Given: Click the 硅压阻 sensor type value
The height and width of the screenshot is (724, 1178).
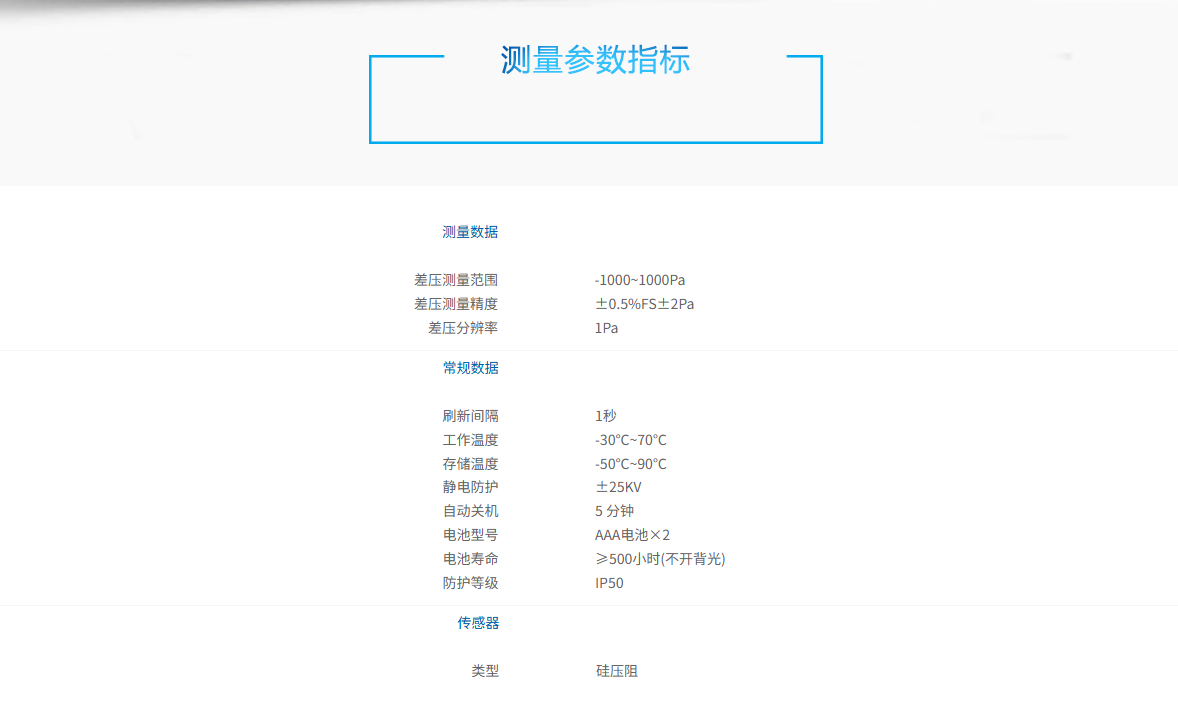Looking at the screenshot, I should 616,671.
